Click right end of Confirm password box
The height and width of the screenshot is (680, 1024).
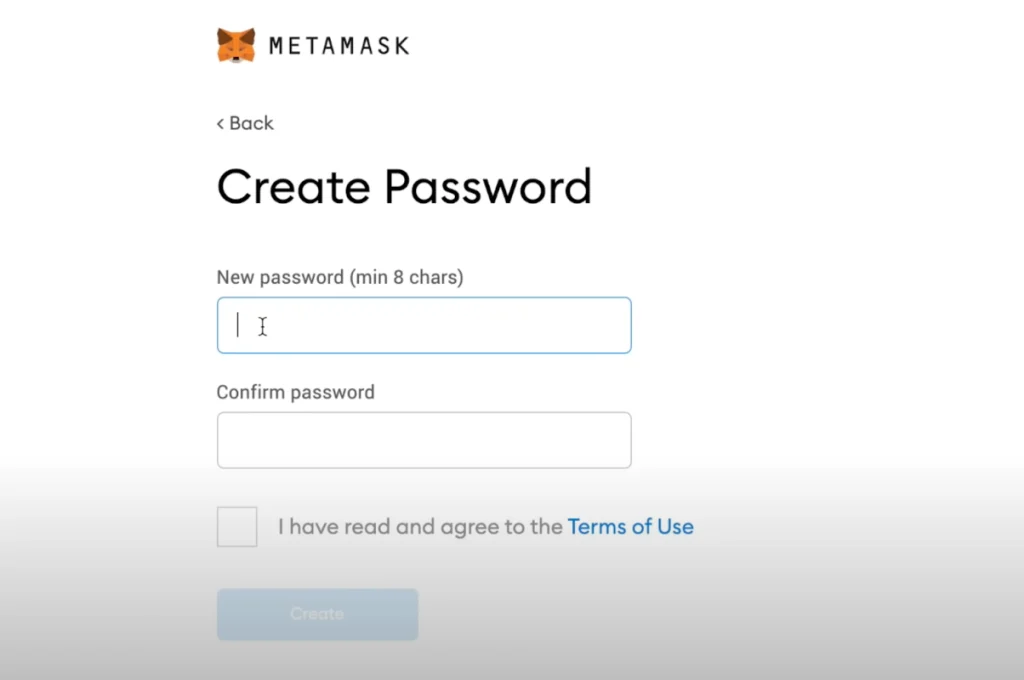[612, 440]
